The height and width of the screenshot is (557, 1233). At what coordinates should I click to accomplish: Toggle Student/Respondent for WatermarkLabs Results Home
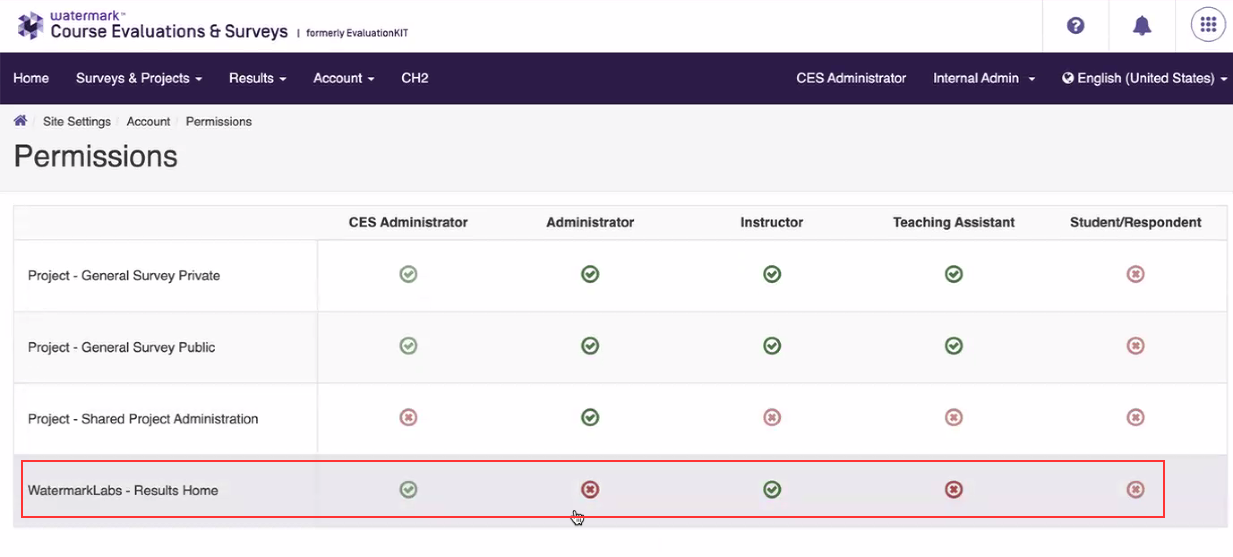point(1135,490)
